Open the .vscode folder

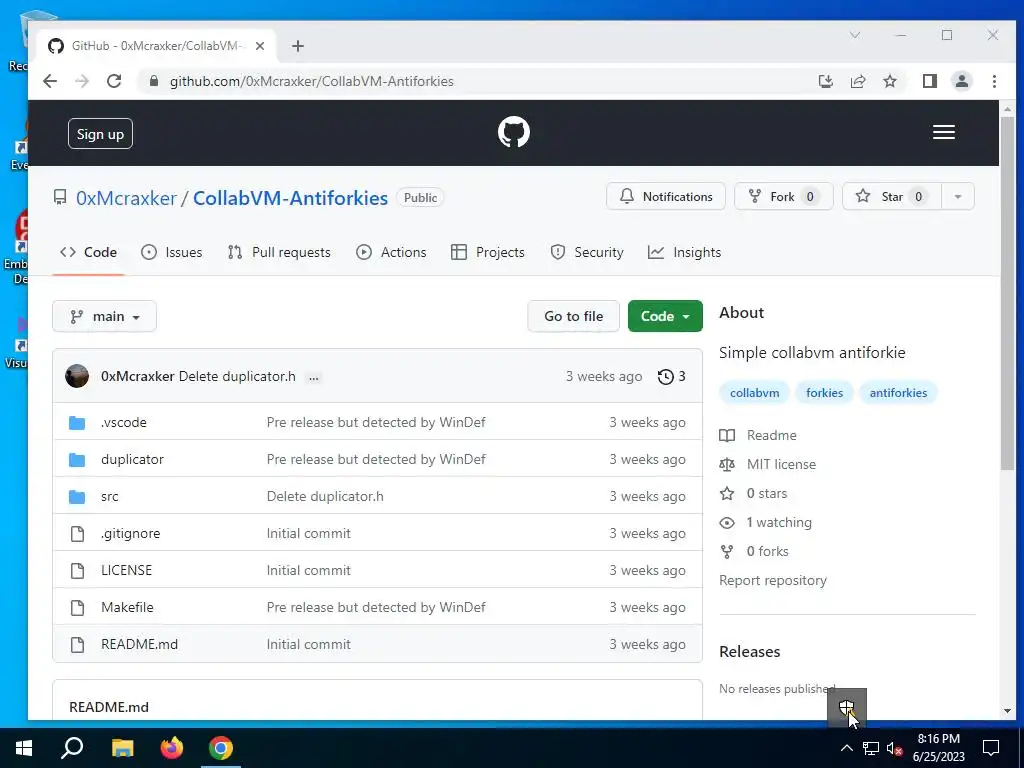pyautogui.click(x=124, y=423)
